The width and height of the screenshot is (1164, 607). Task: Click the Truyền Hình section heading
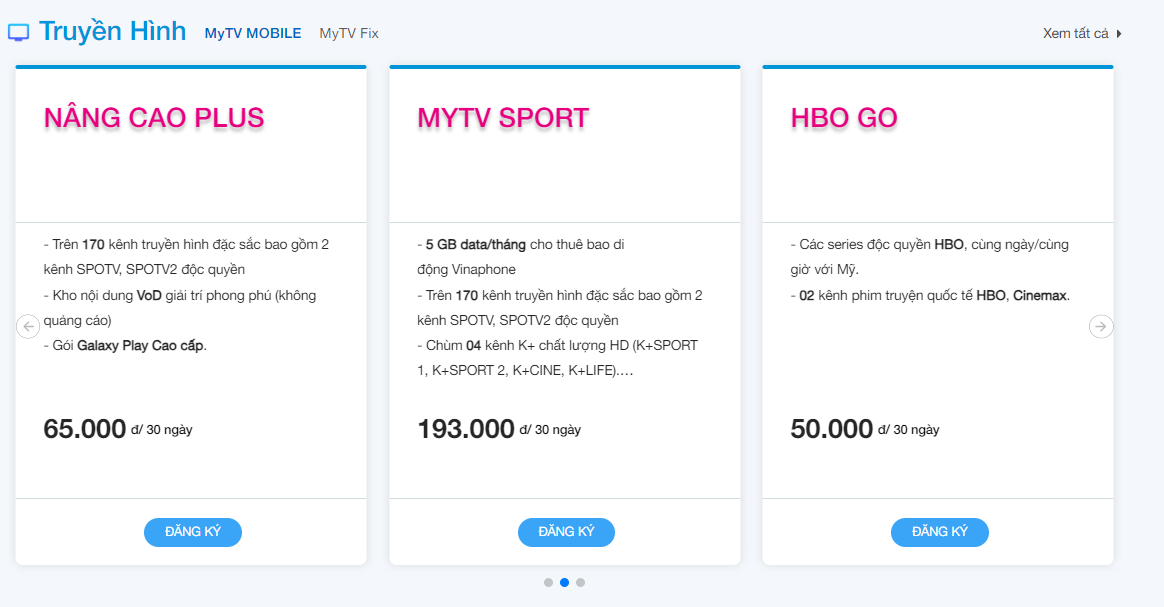[x=112, y=31]
